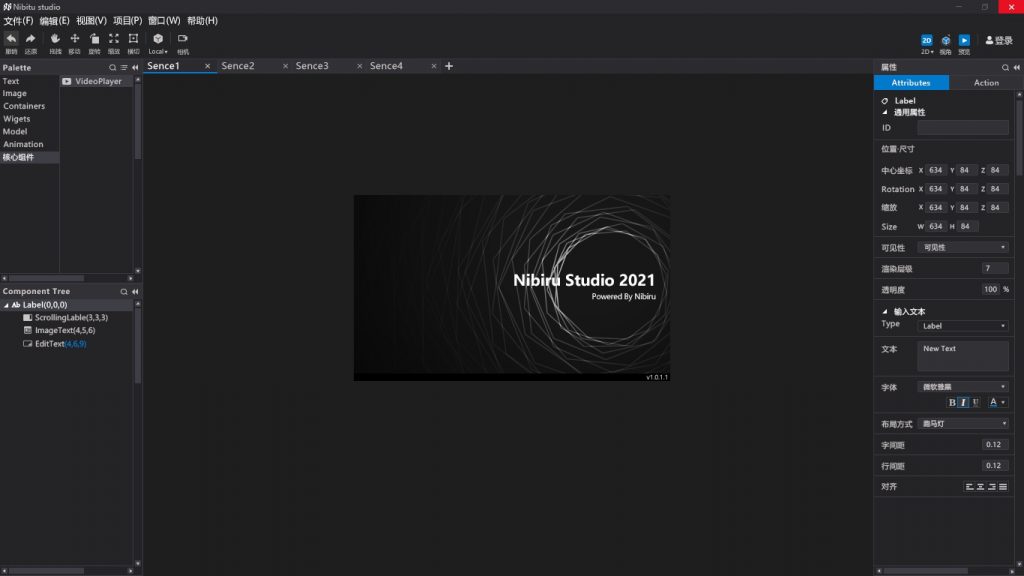Open the font color picker
The height and width of the screenshot is (576, 1024).
[996, 402]
